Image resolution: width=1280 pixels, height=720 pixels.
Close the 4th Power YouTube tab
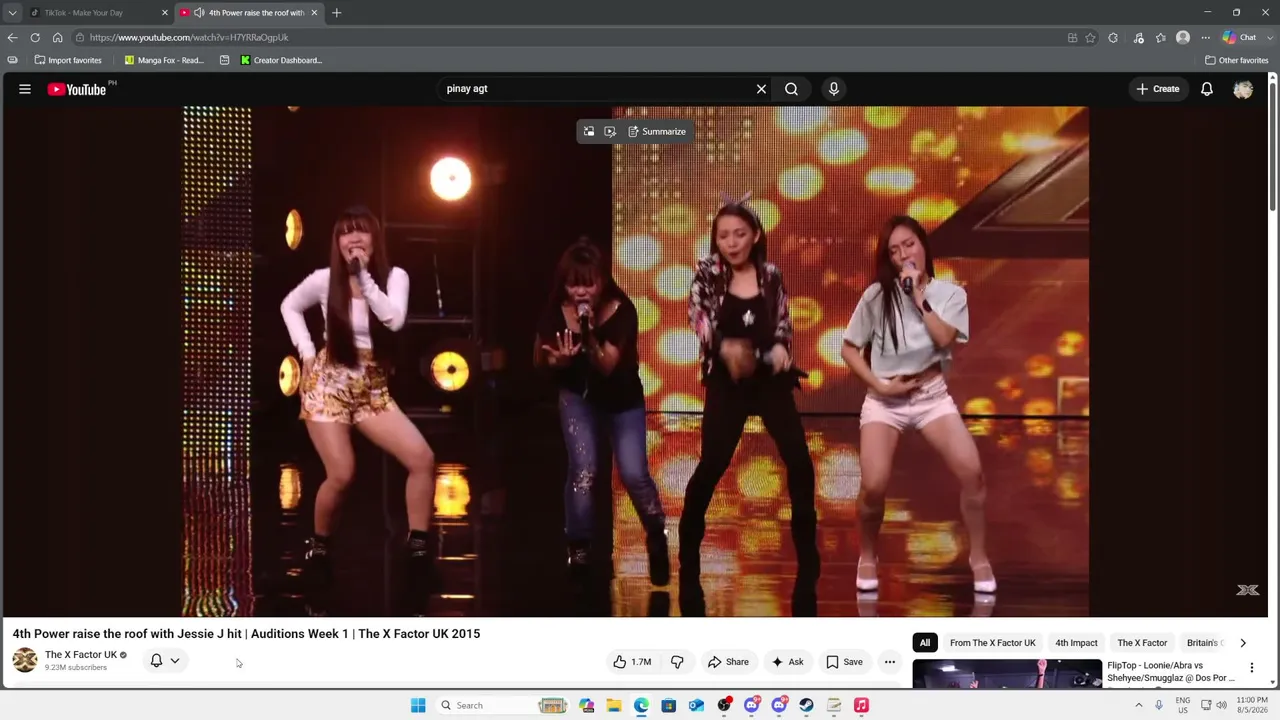tap(314, 13)
